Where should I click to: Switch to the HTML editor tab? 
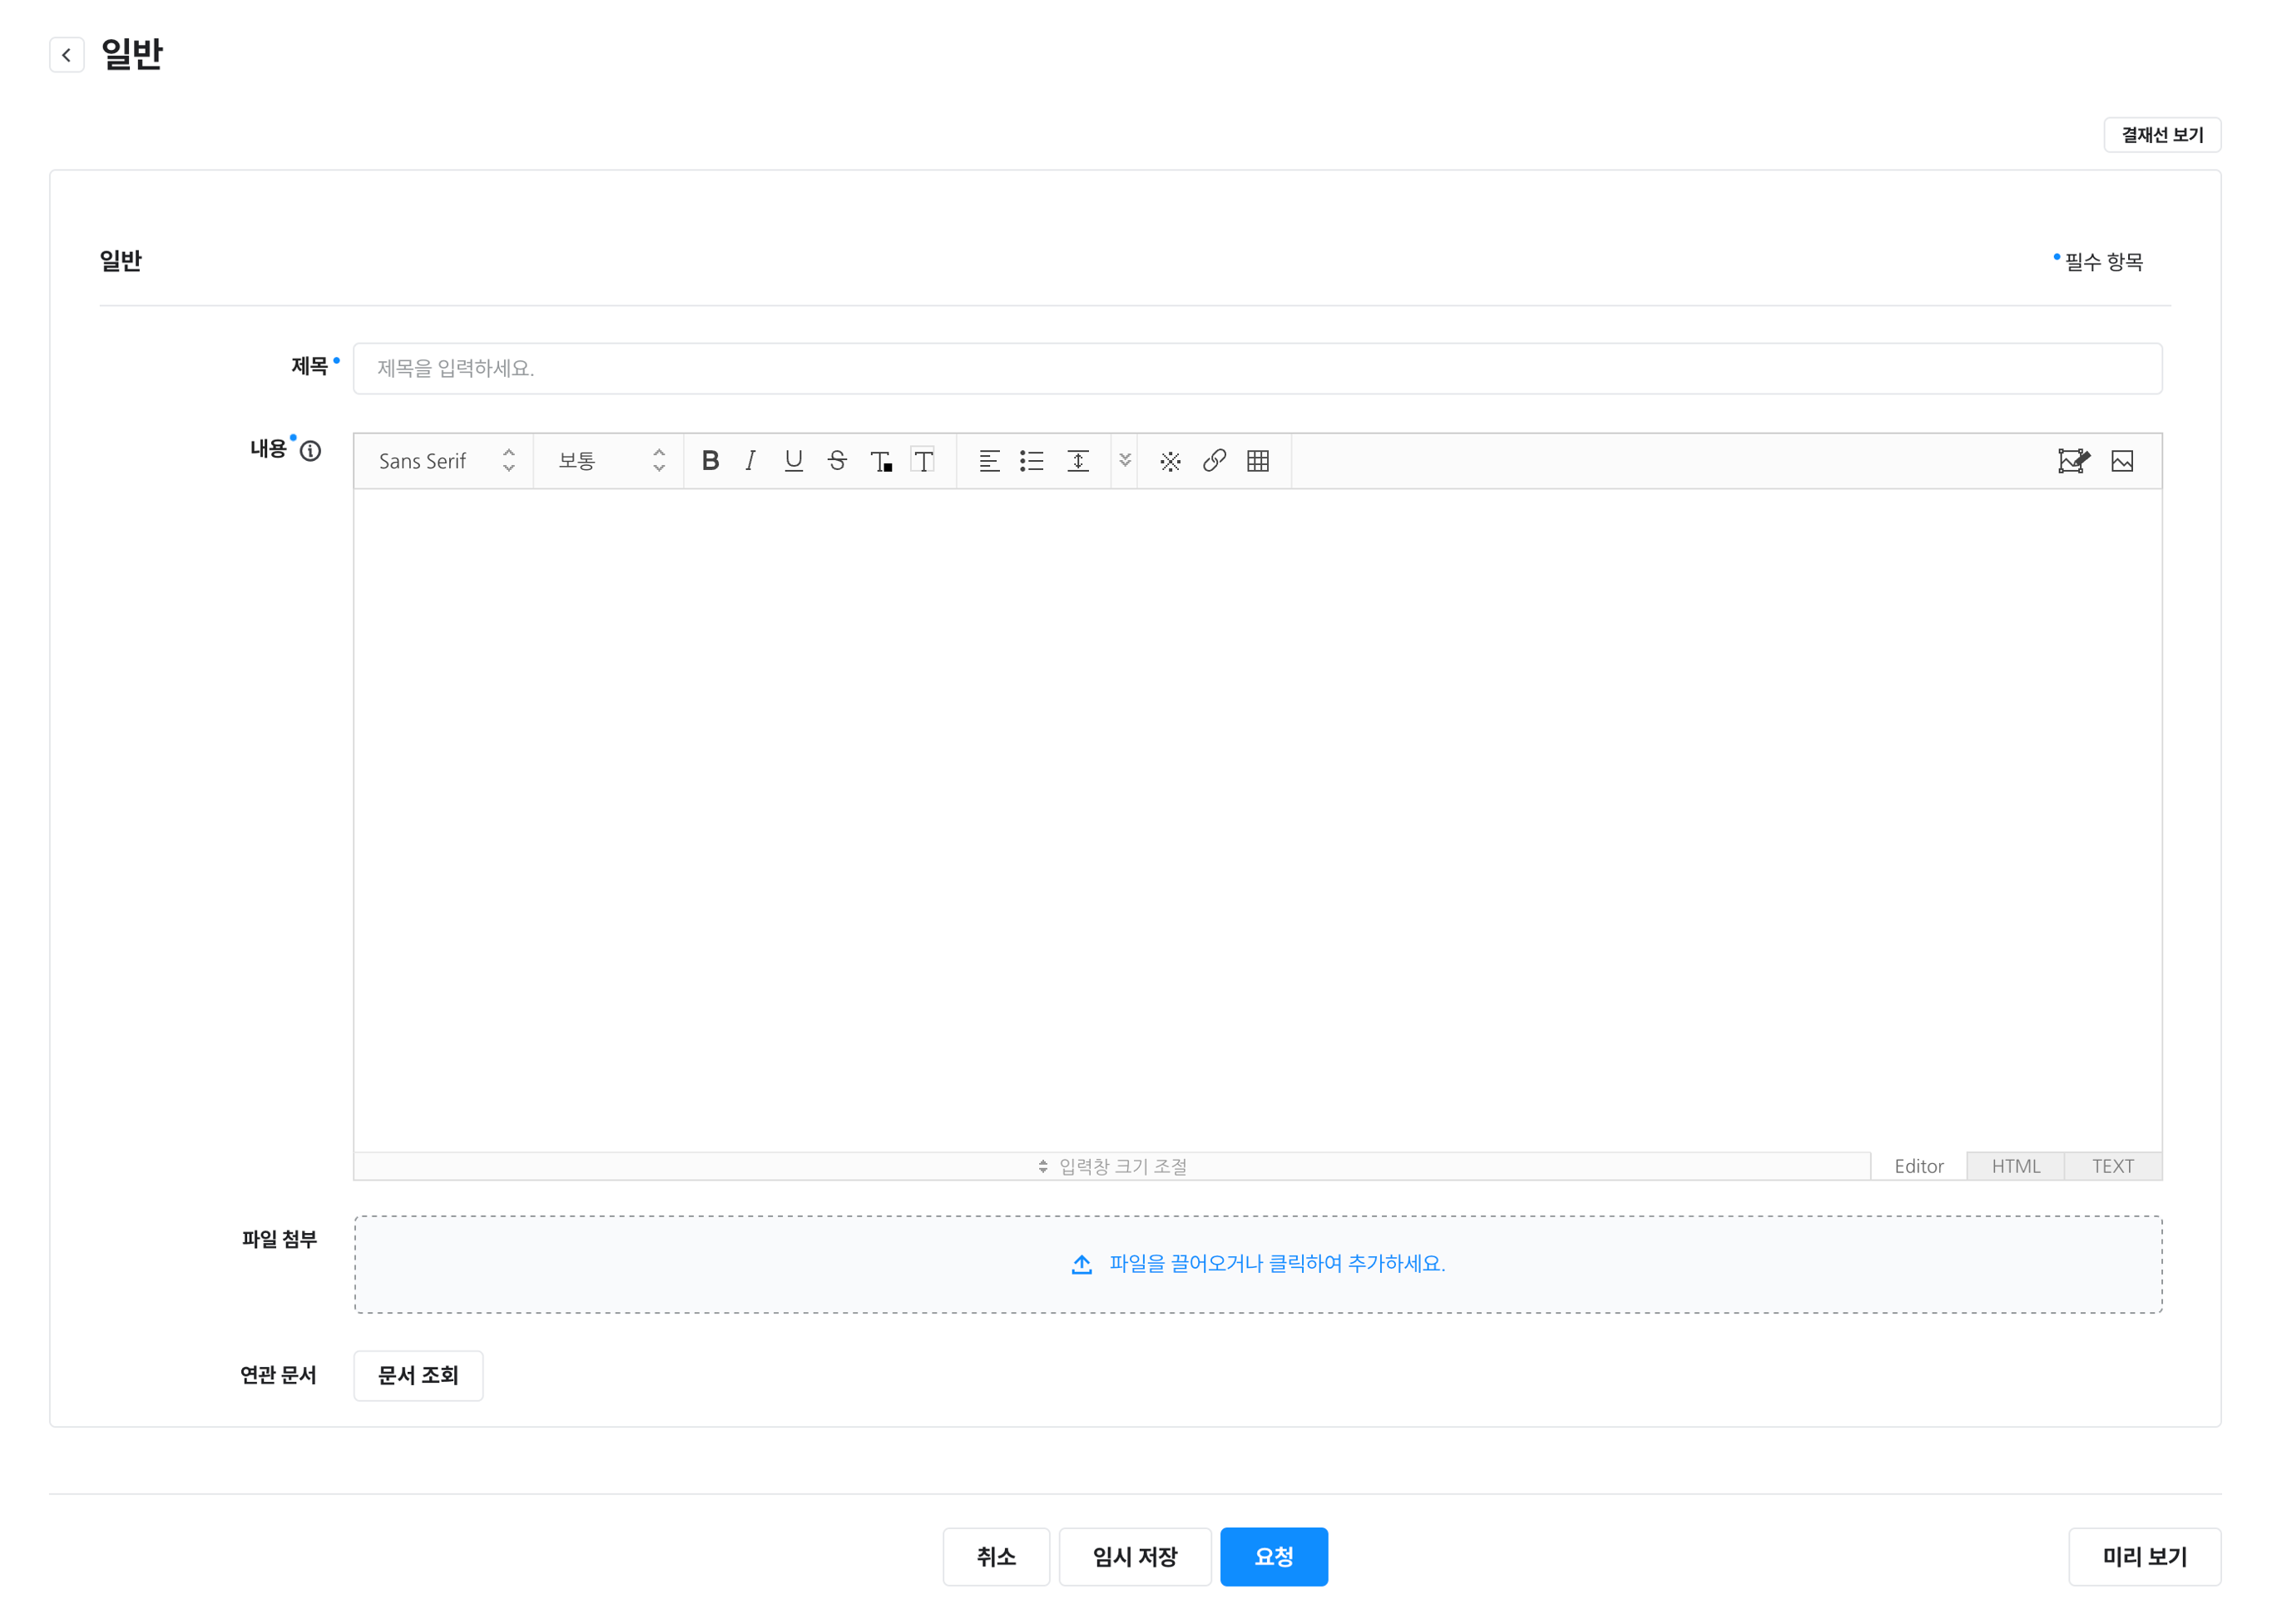coord(2015,1166)
